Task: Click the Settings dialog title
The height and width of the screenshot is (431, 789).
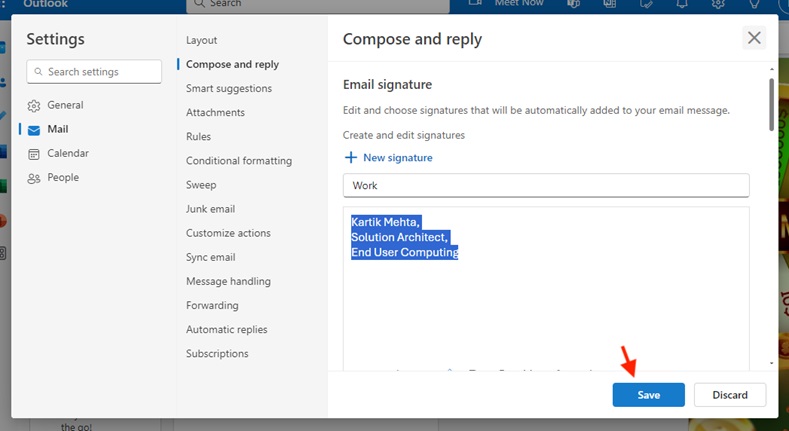Action: (x=55, y=39)
